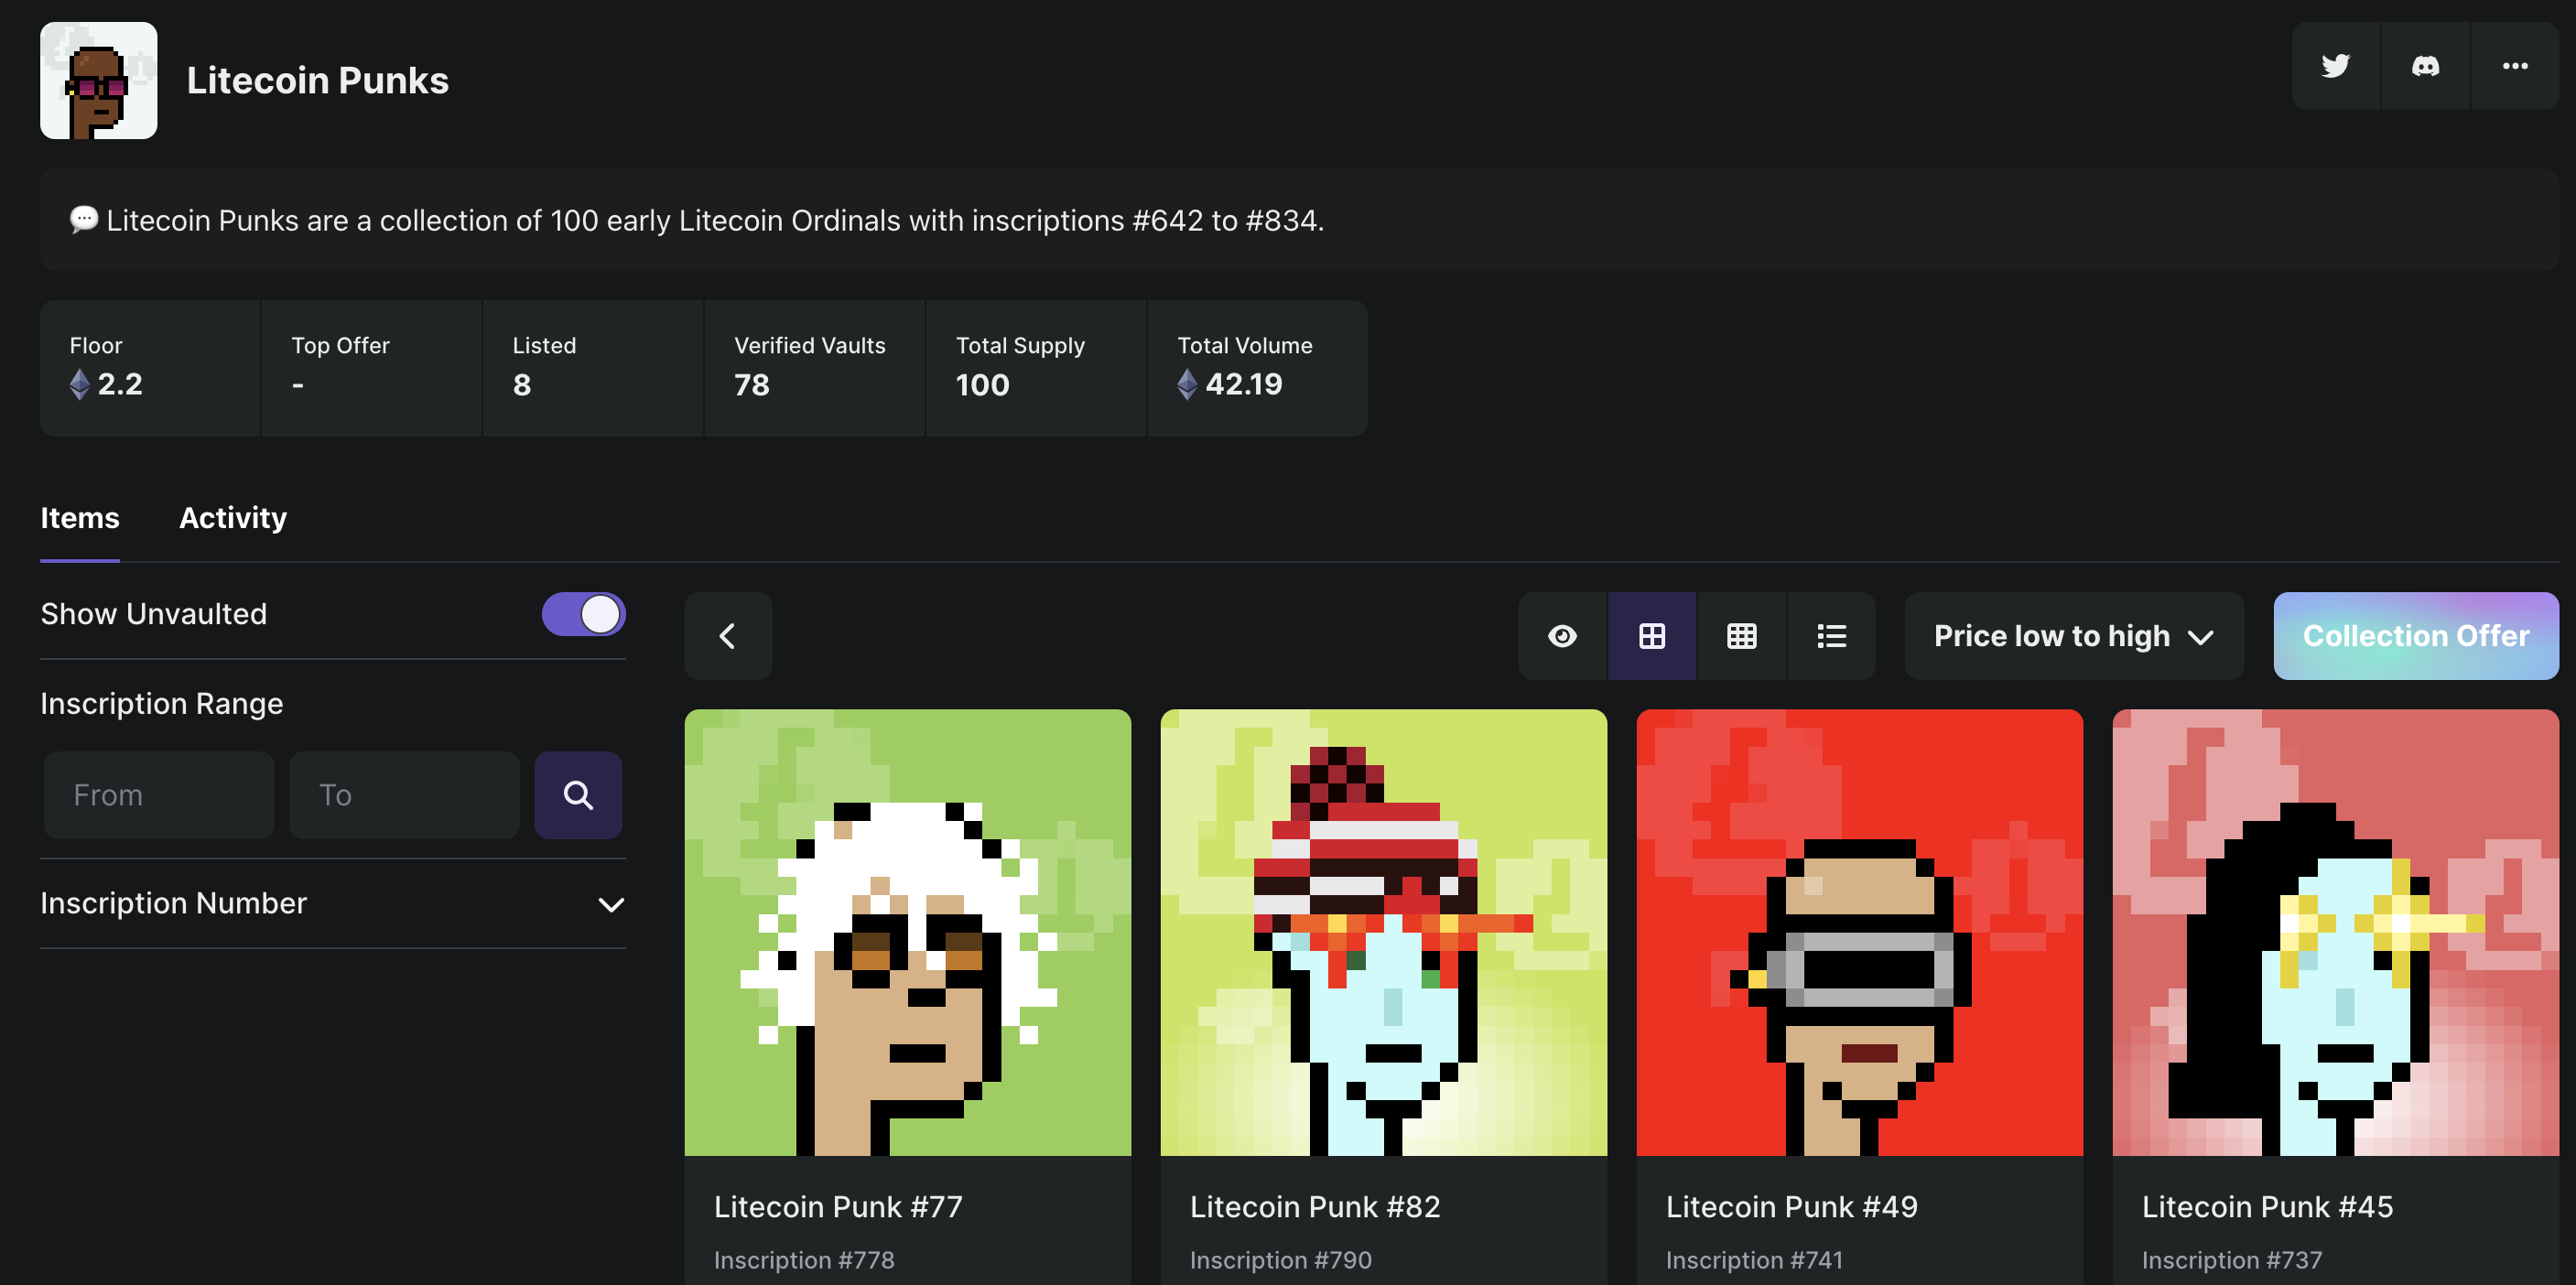Click the Litecoin Punks collection avatar
2576x1285 pixels.
(98, 80)
